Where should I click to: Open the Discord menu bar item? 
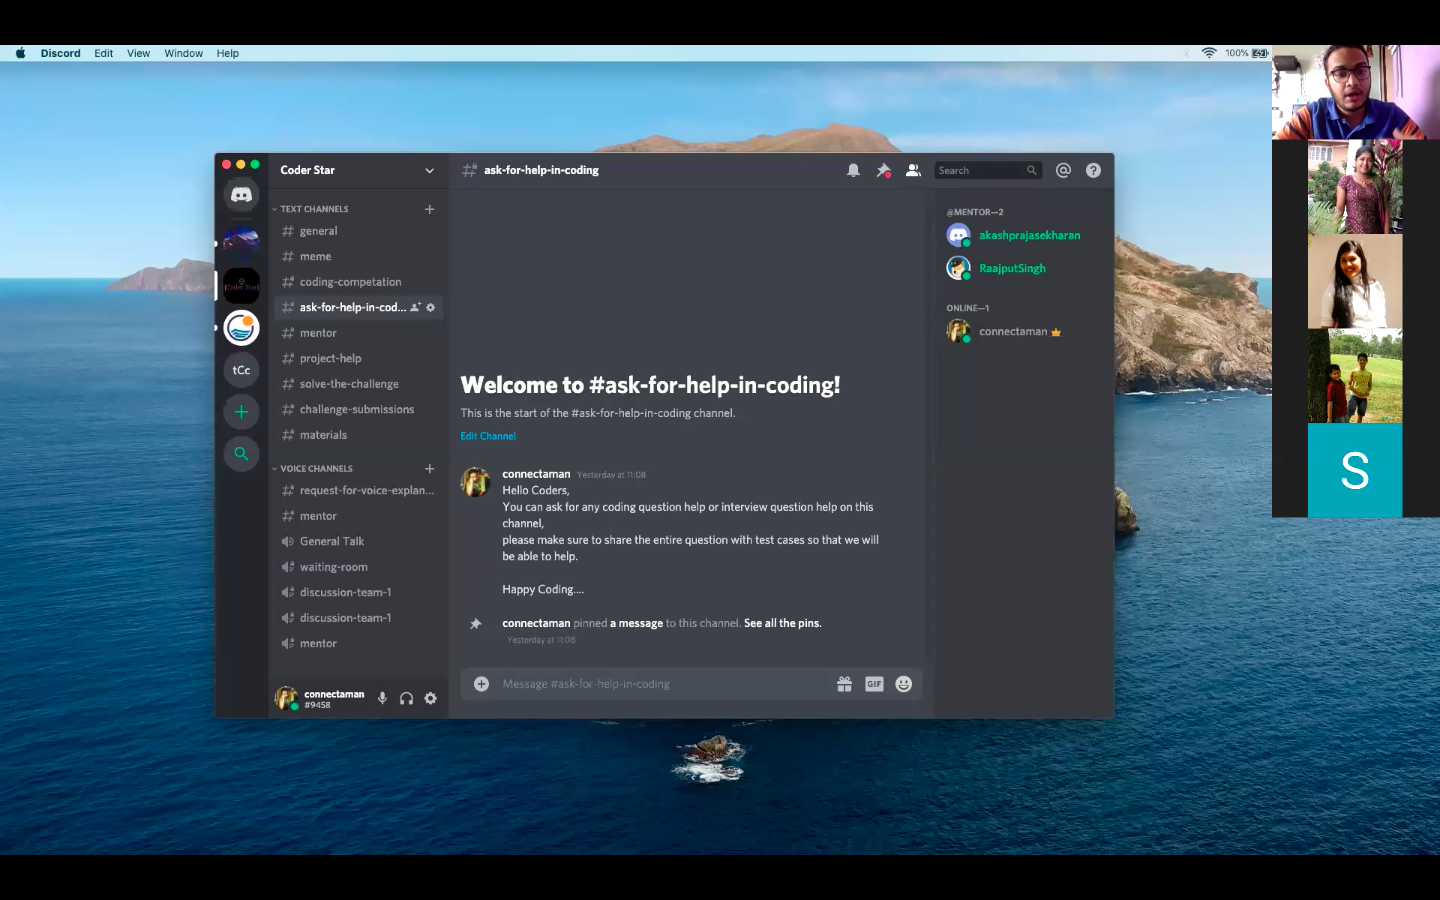(60, 53)
